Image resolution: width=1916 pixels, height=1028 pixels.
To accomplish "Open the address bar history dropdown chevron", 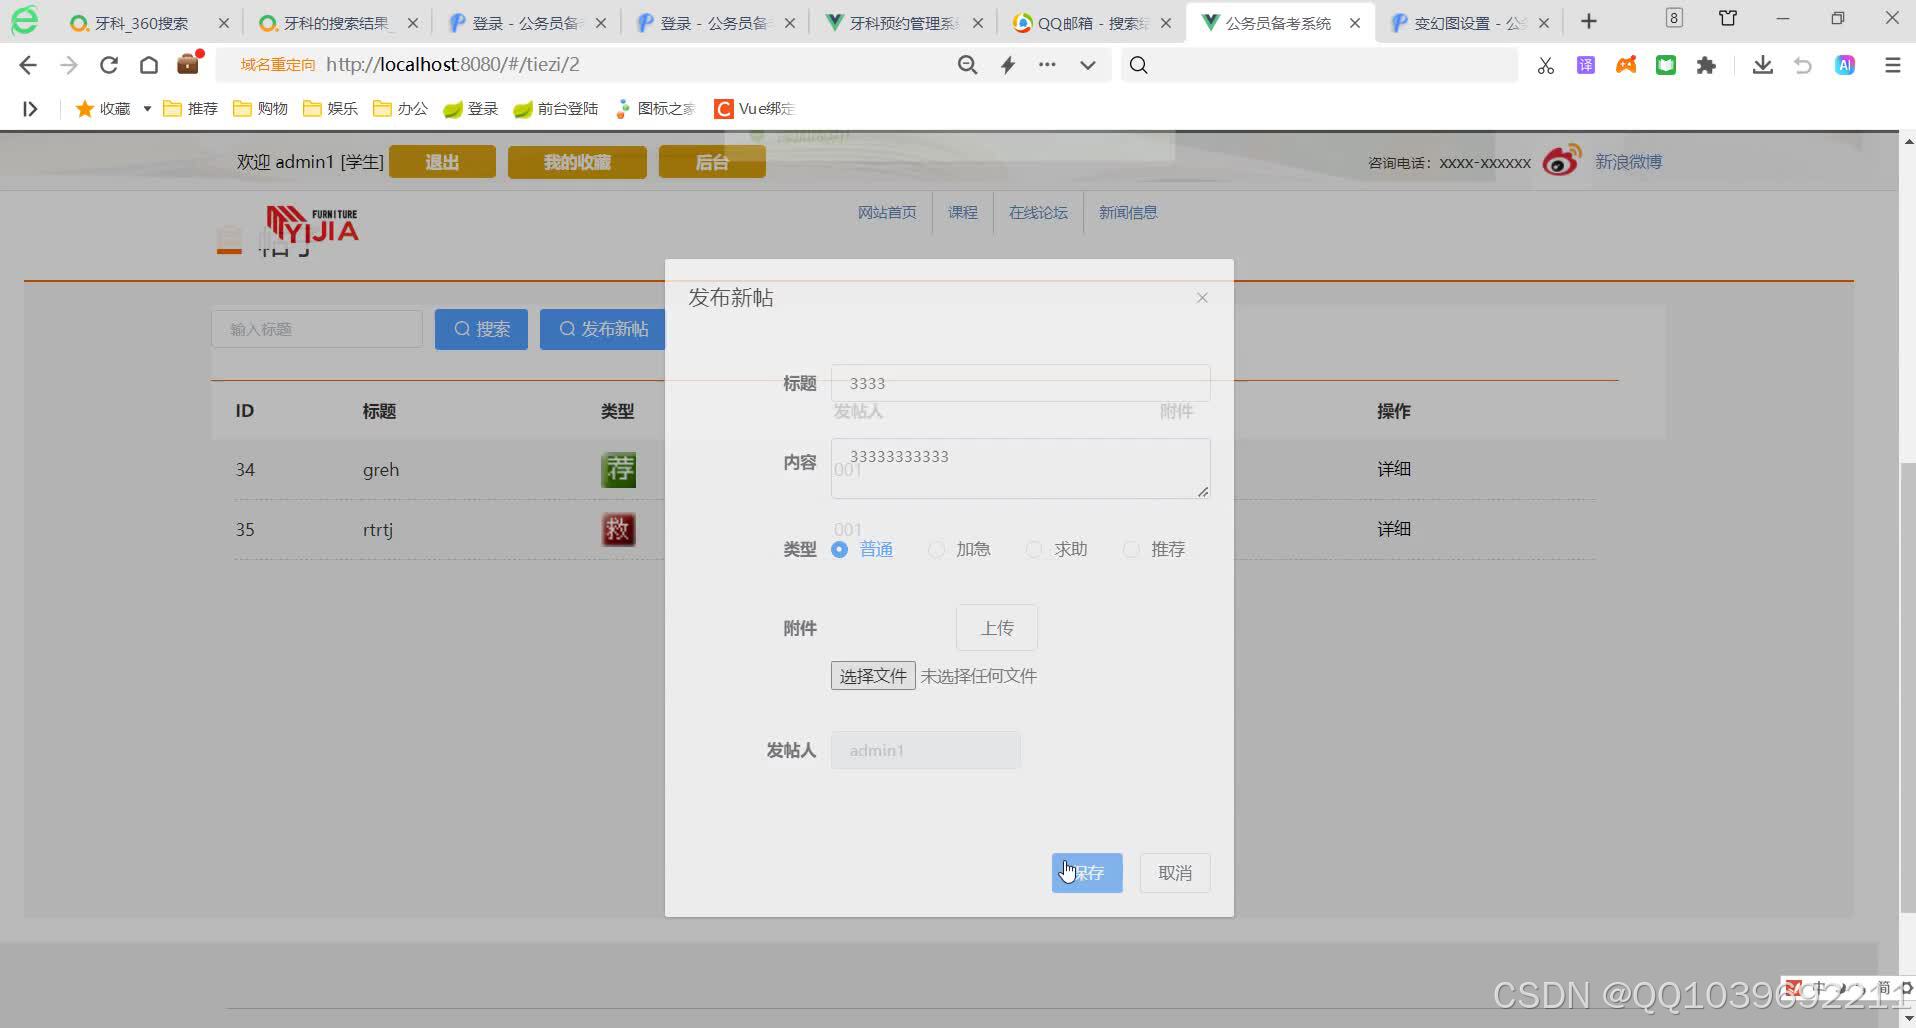I will coord(1087,64).
